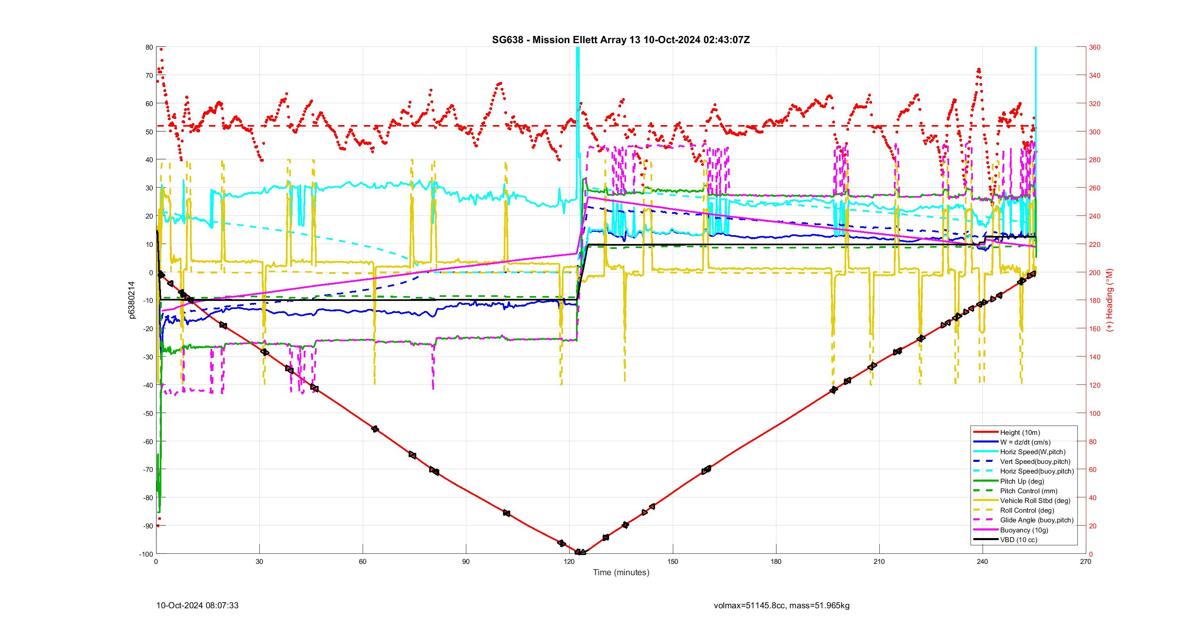Click x-axis tick label '150'
Viewport: 1200px width, 622px height.
pyautogui.click(x=672, y=562)
